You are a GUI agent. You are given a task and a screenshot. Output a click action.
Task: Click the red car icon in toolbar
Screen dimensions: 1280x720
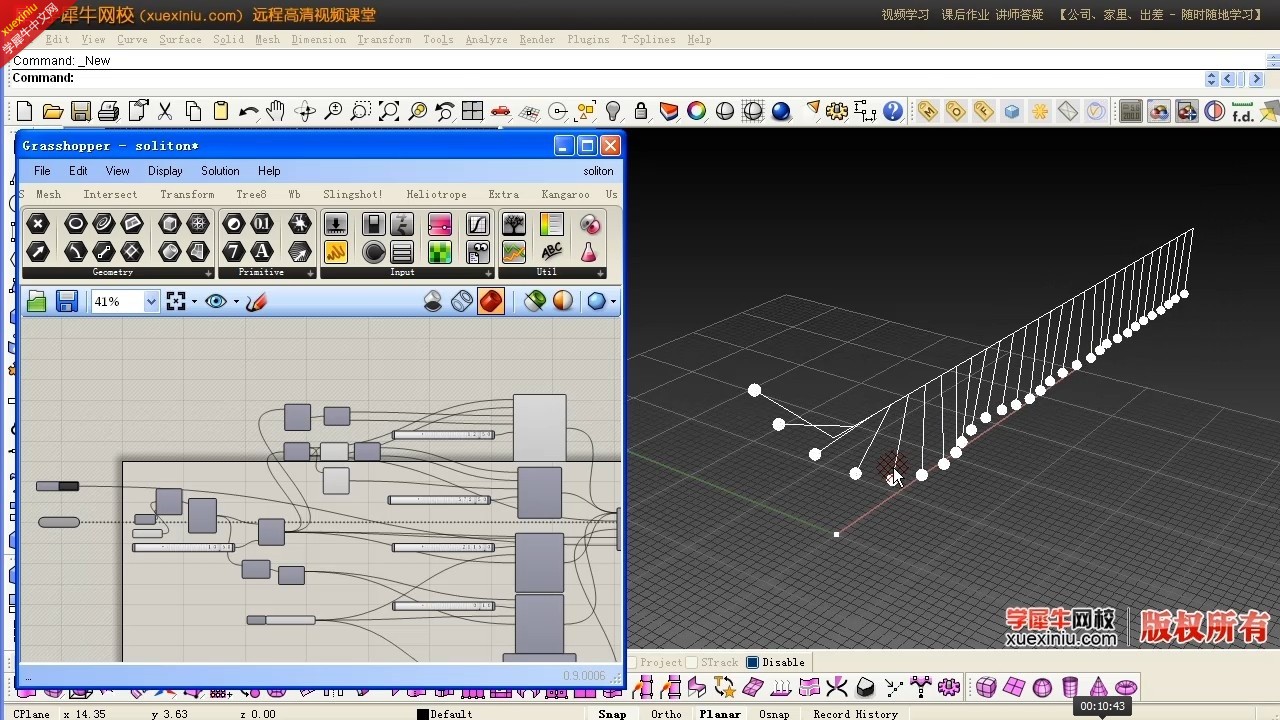click(x=501, y=111)
